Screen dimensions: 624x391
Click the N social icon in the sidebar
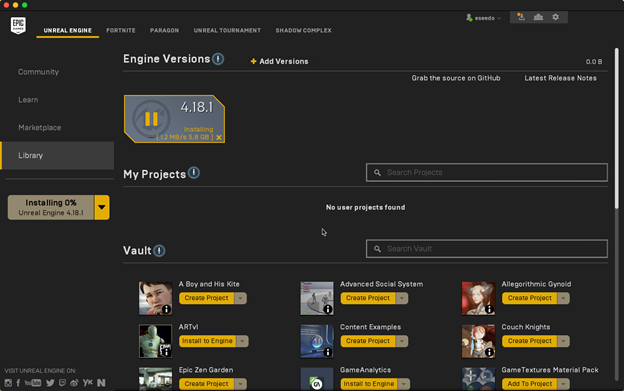[x=101, y=383]
